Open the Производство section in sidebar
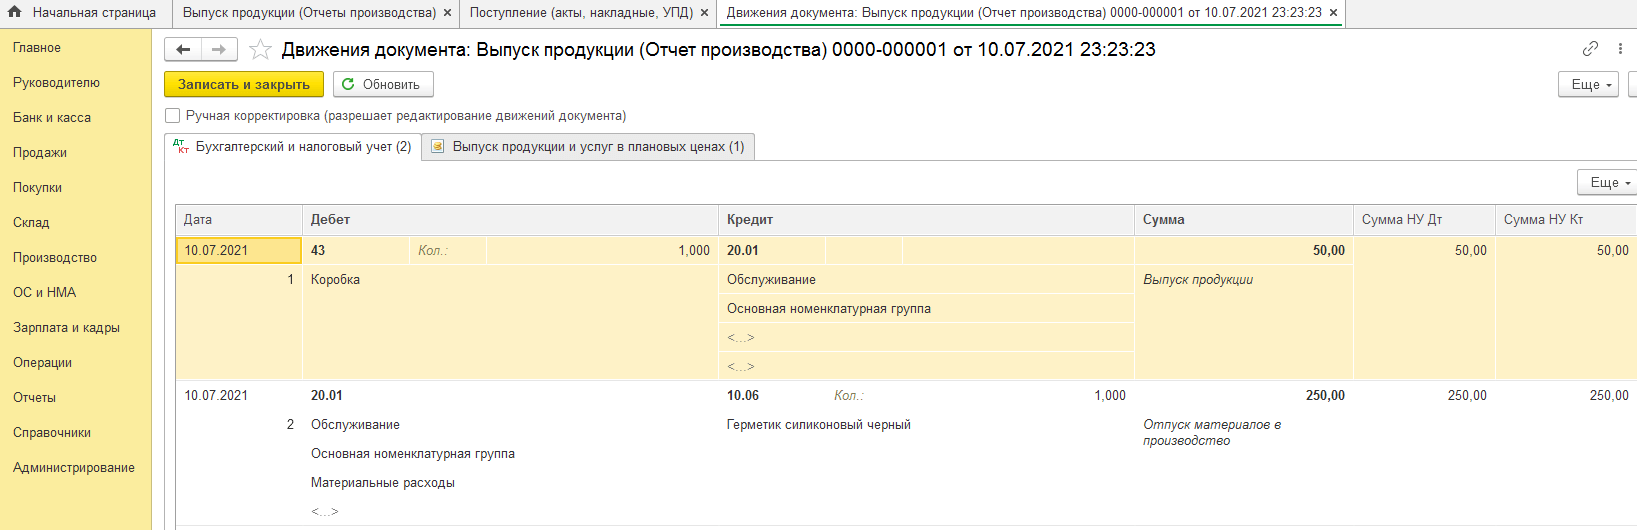Screen dimensions: 1637x530 tap(55, 258)
